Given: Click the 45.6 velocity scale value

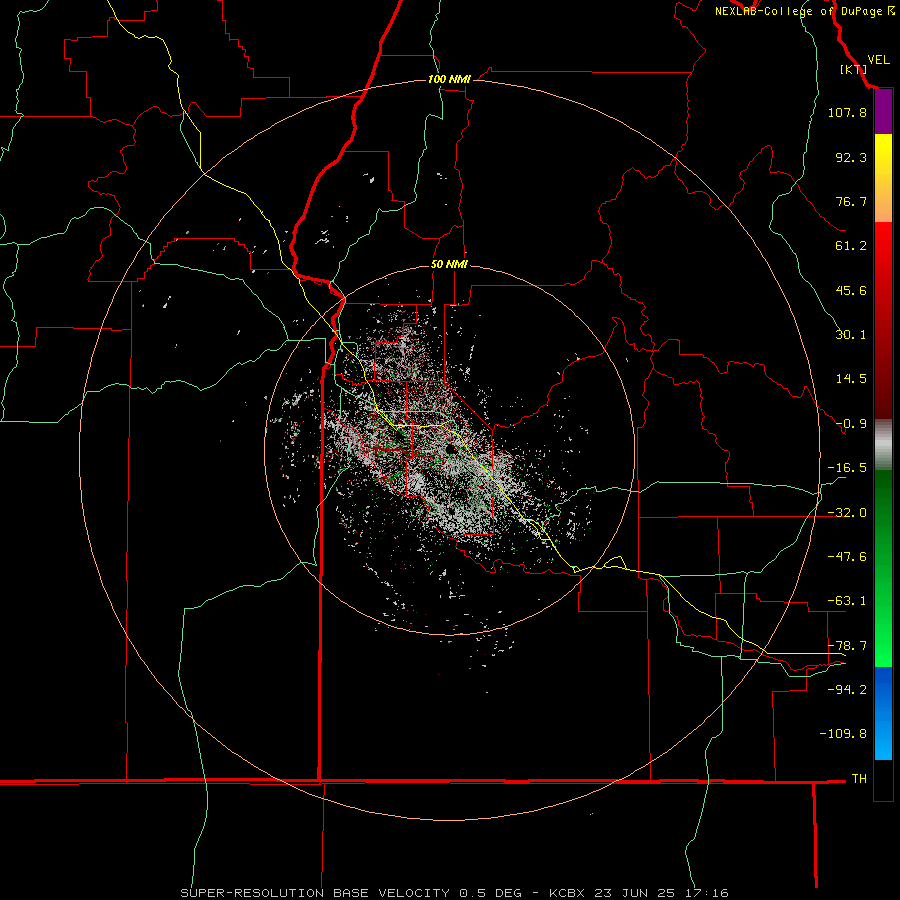Looking at the screenshot, I should coord(851,290).
